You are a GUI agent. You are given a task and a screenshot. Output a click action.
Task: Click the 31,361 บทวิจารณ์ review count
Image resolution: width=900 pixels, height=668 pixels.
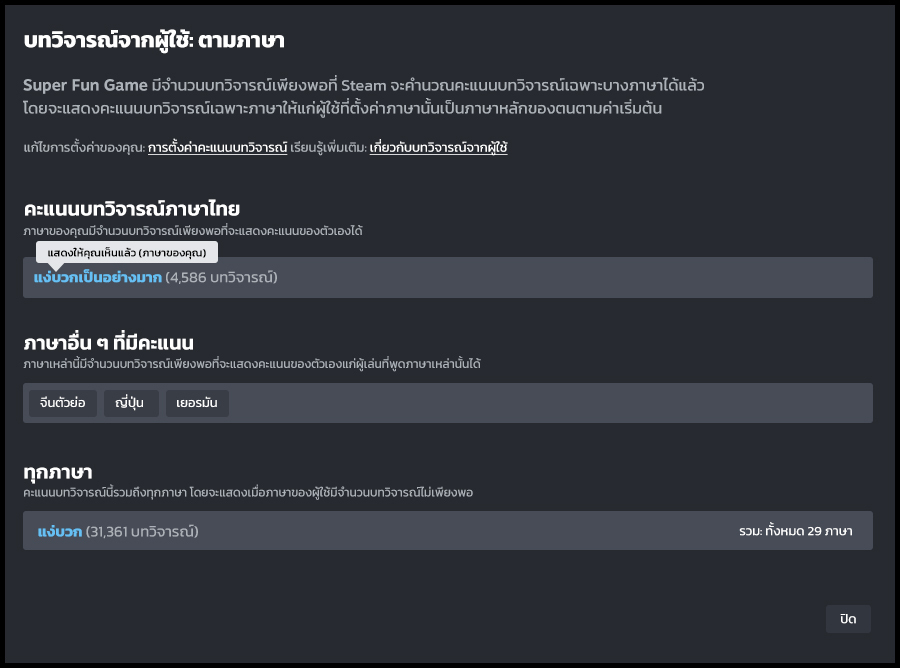(x=142, y=531)
